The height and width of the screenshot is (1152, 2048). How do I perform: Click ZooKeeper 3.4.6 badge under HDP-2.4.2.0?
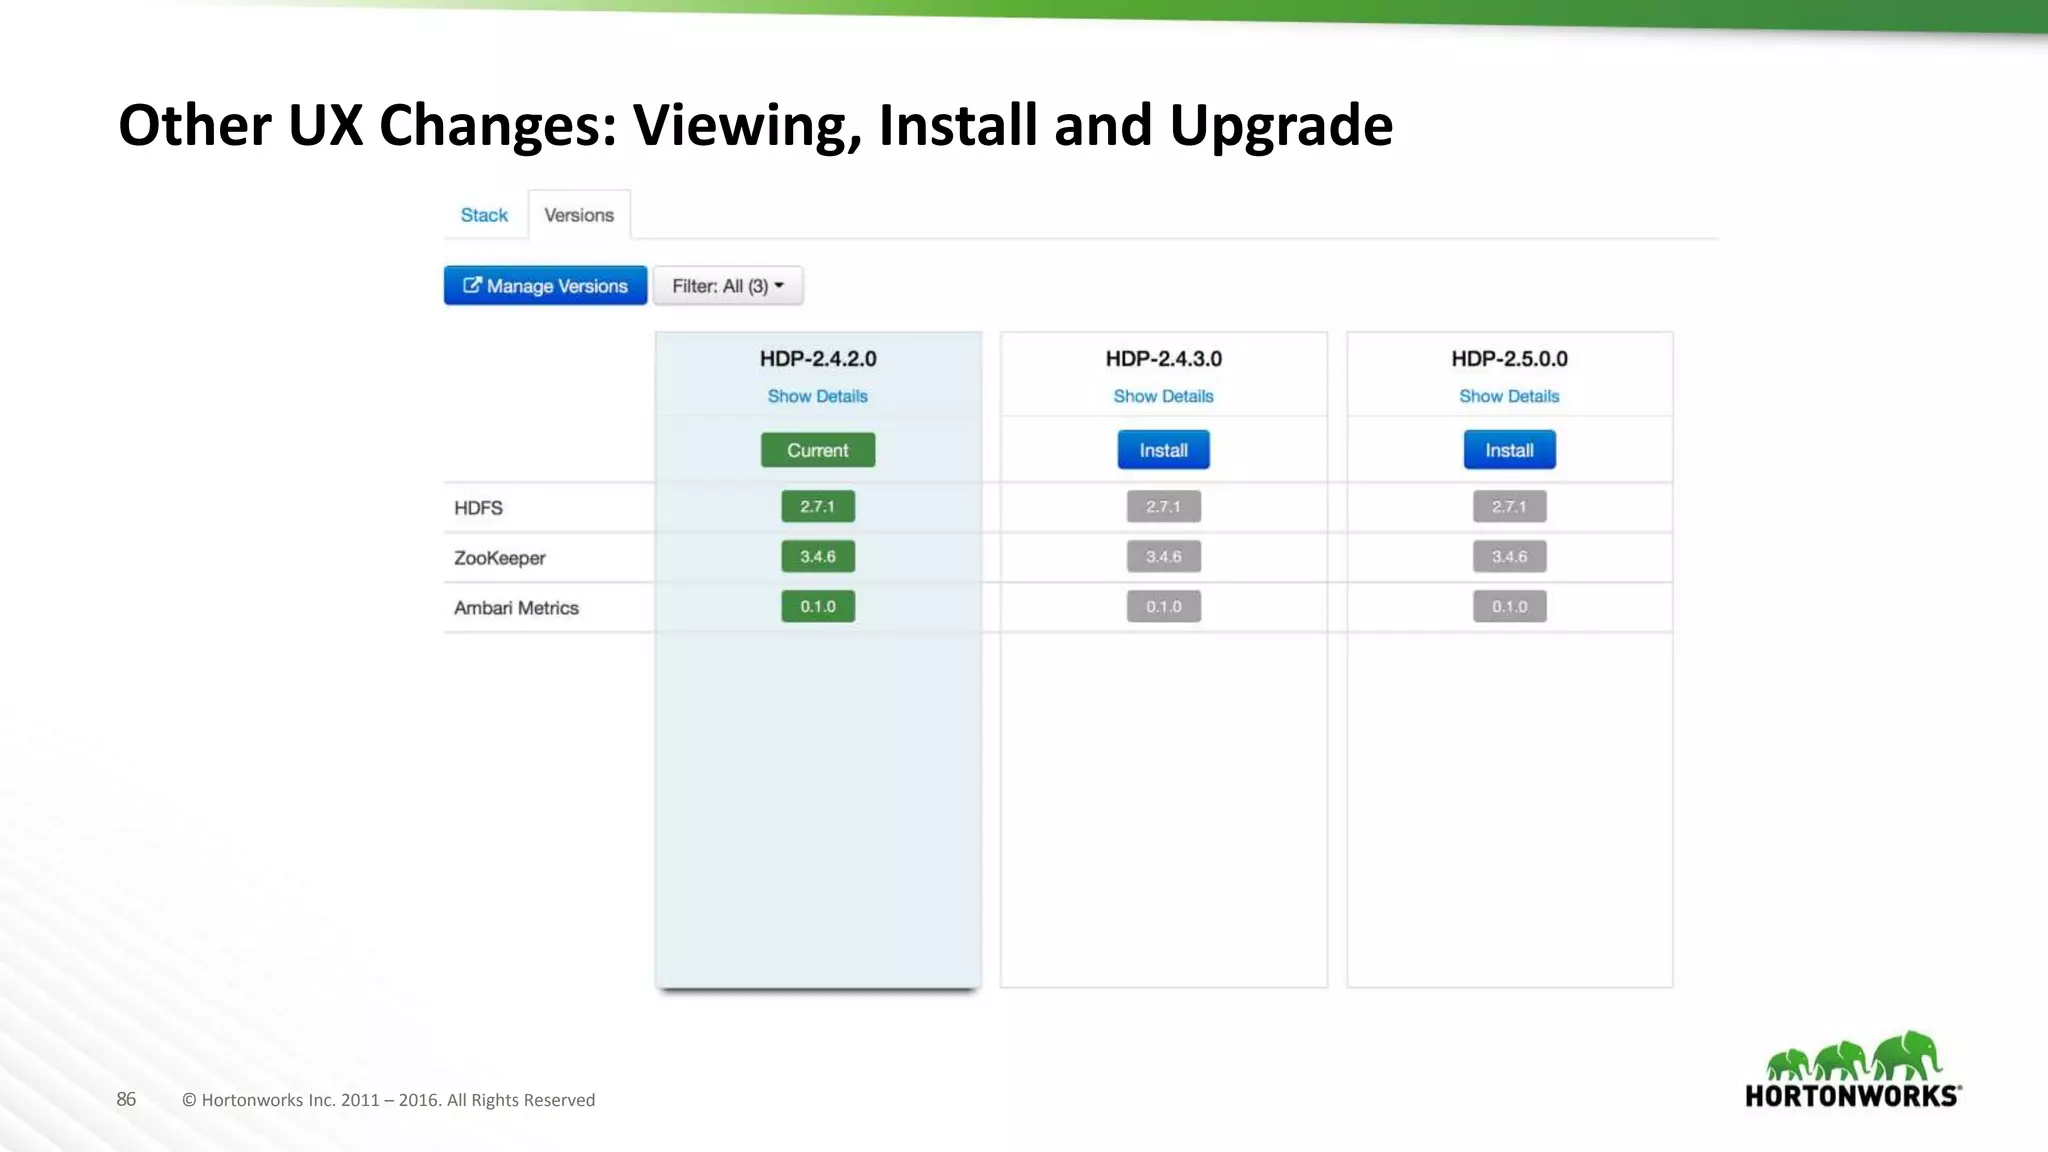(818, 556)
